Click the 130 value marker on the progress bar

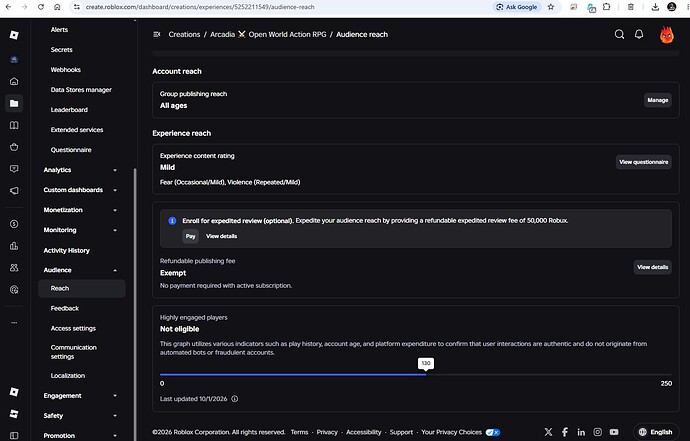point(426,364)
